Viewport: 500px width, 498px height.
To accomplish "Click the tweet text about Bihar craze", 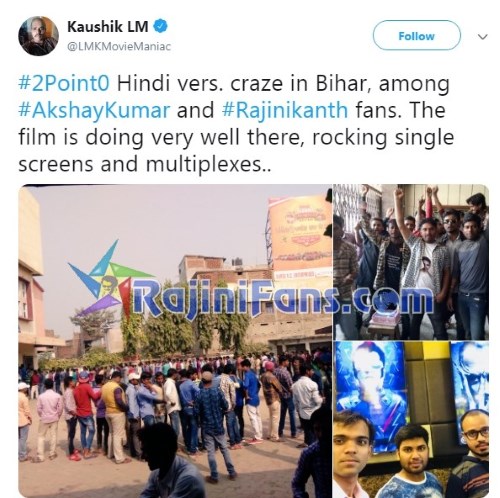I will point(236,124).
